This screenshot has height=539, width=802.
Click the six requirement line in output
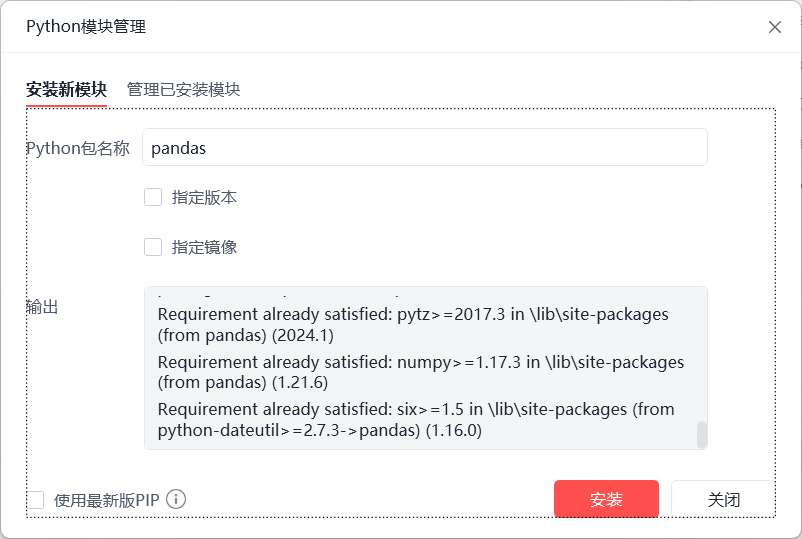416,420
